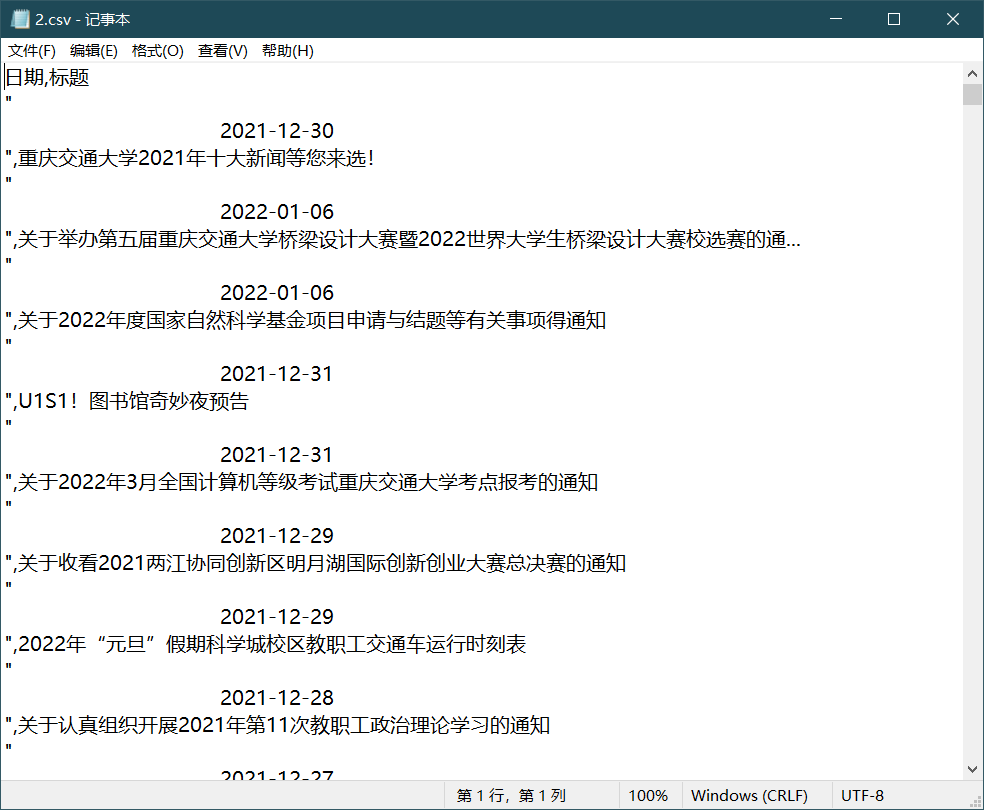Click the window resize grip in status bar corner
The width and height of the screenshot is (984, 810).
pyautogui.click(x=976, y=802)
